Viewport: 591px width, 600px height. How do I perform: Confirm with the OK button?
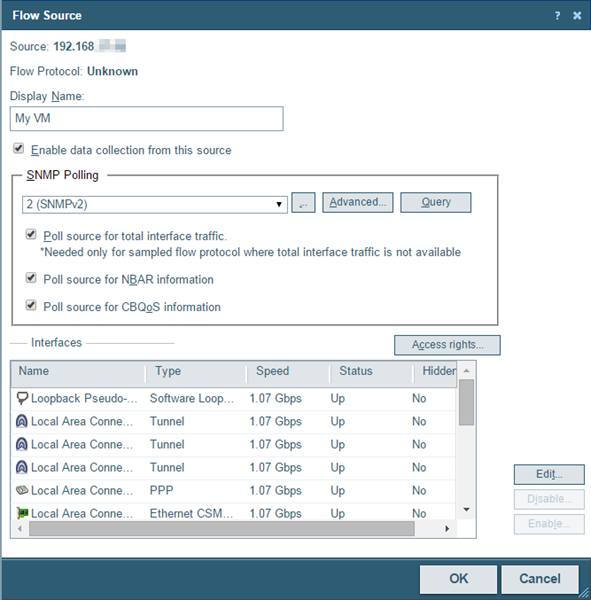(458, 579)
